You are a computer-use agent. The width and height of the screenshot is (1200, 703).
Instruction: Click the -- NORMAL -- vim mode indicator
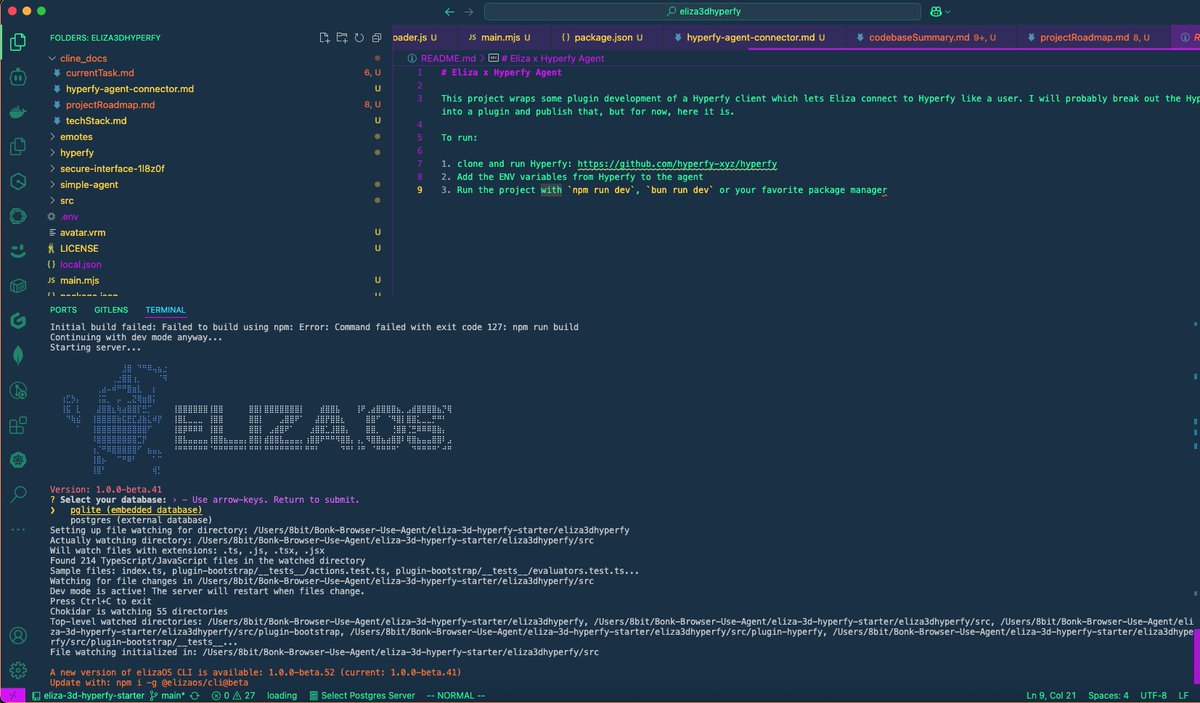coord(455,695)
